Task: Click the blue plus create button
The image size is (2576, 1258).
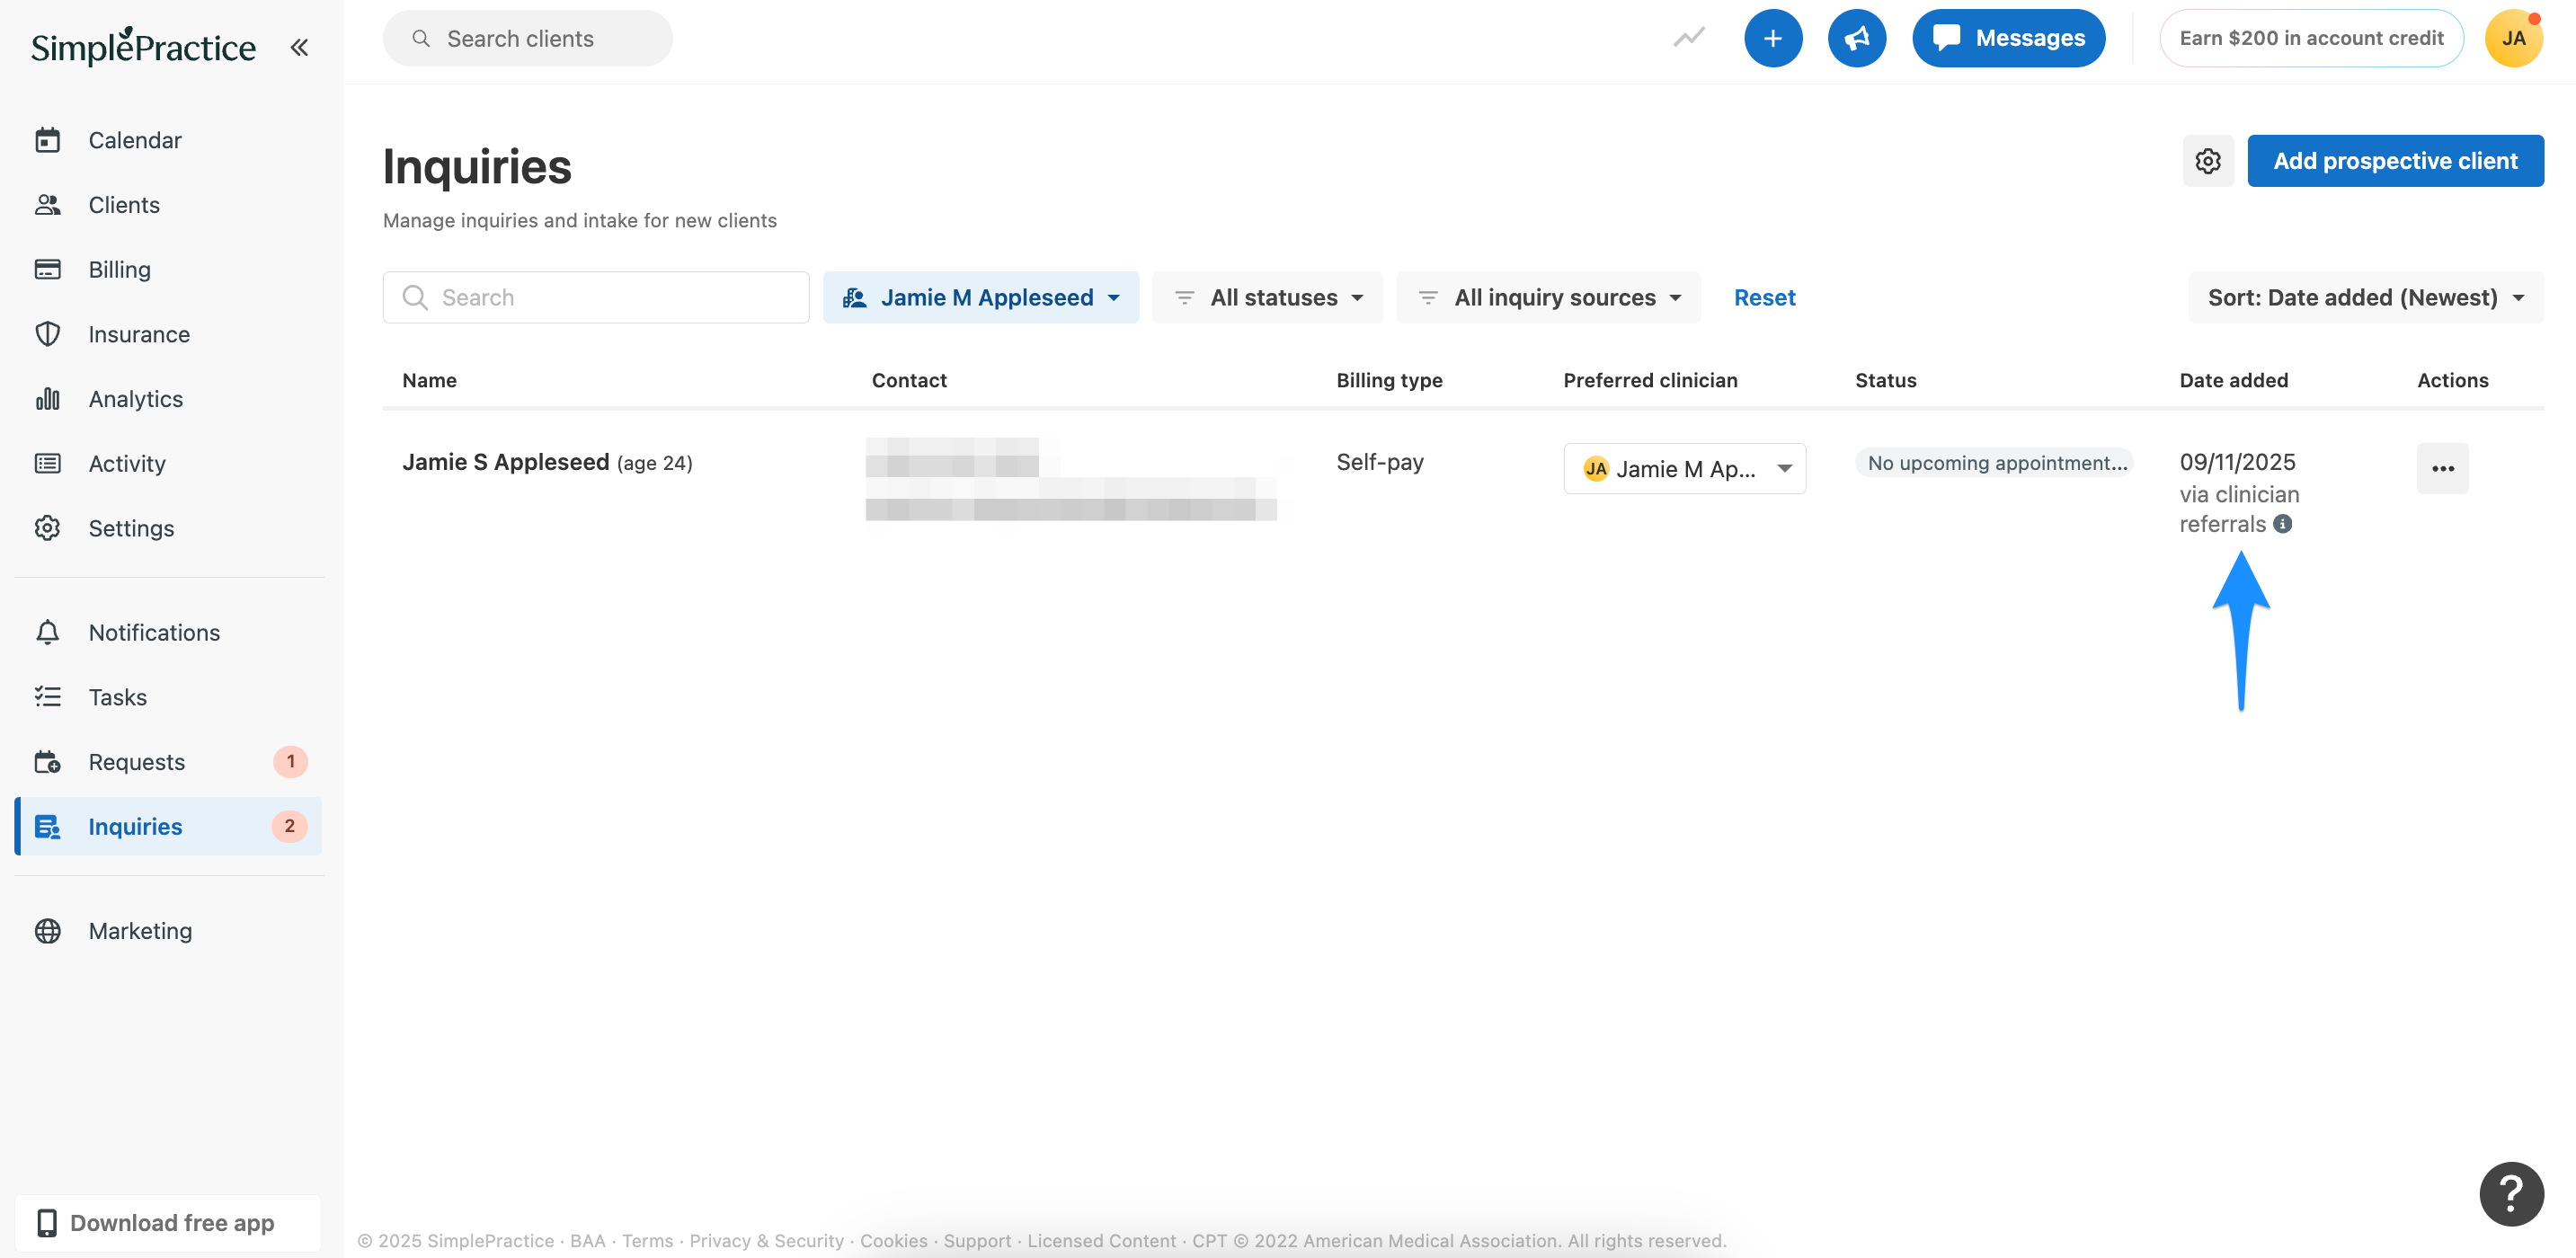Action: point(1772,38)
